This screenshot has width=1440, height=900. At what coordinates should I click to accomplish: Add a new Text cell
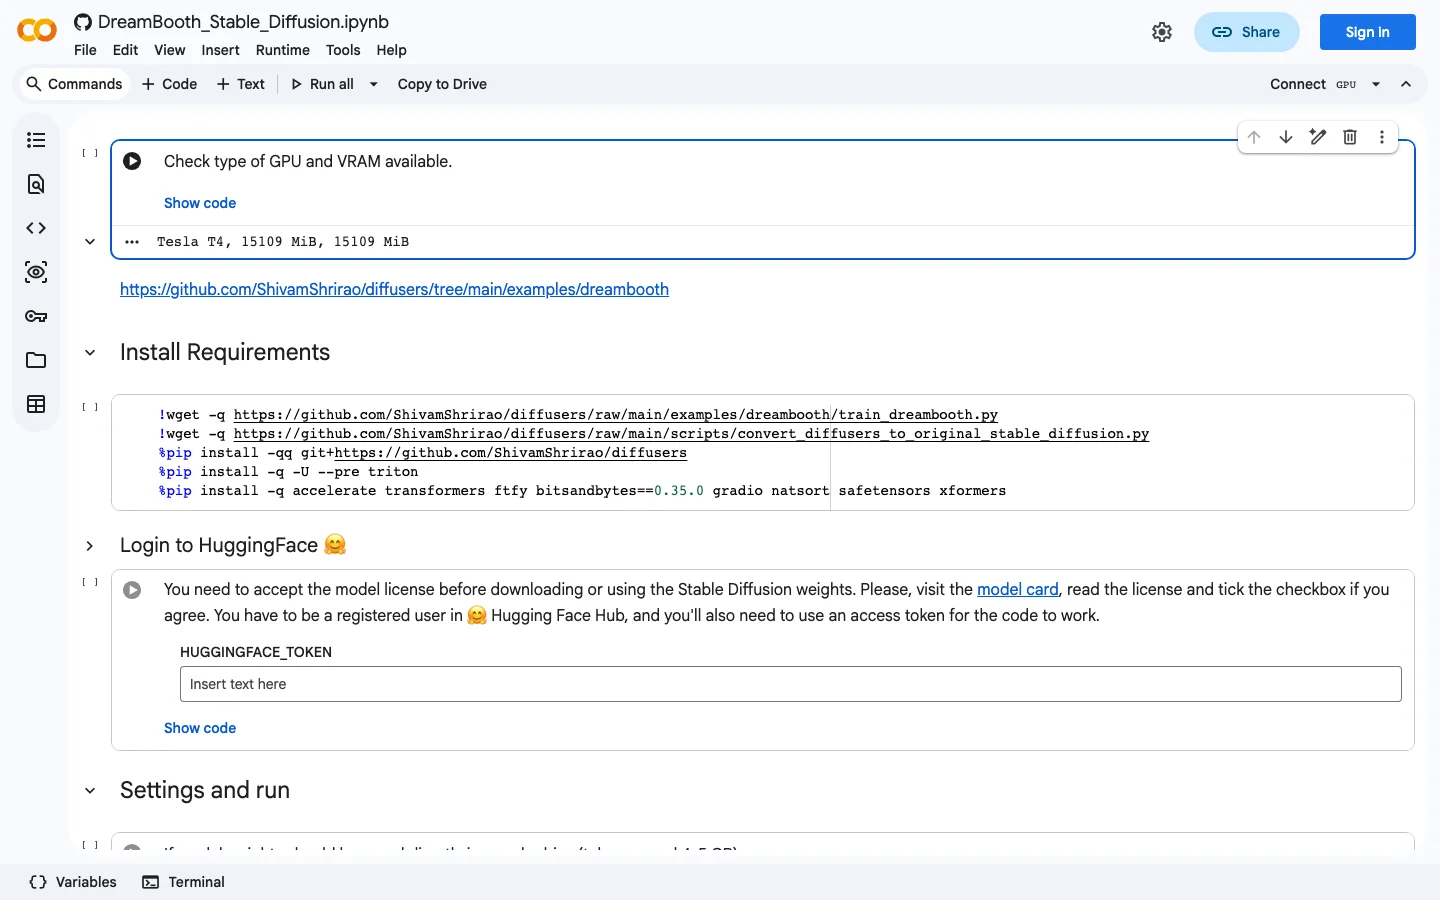(x=241, y=84)
